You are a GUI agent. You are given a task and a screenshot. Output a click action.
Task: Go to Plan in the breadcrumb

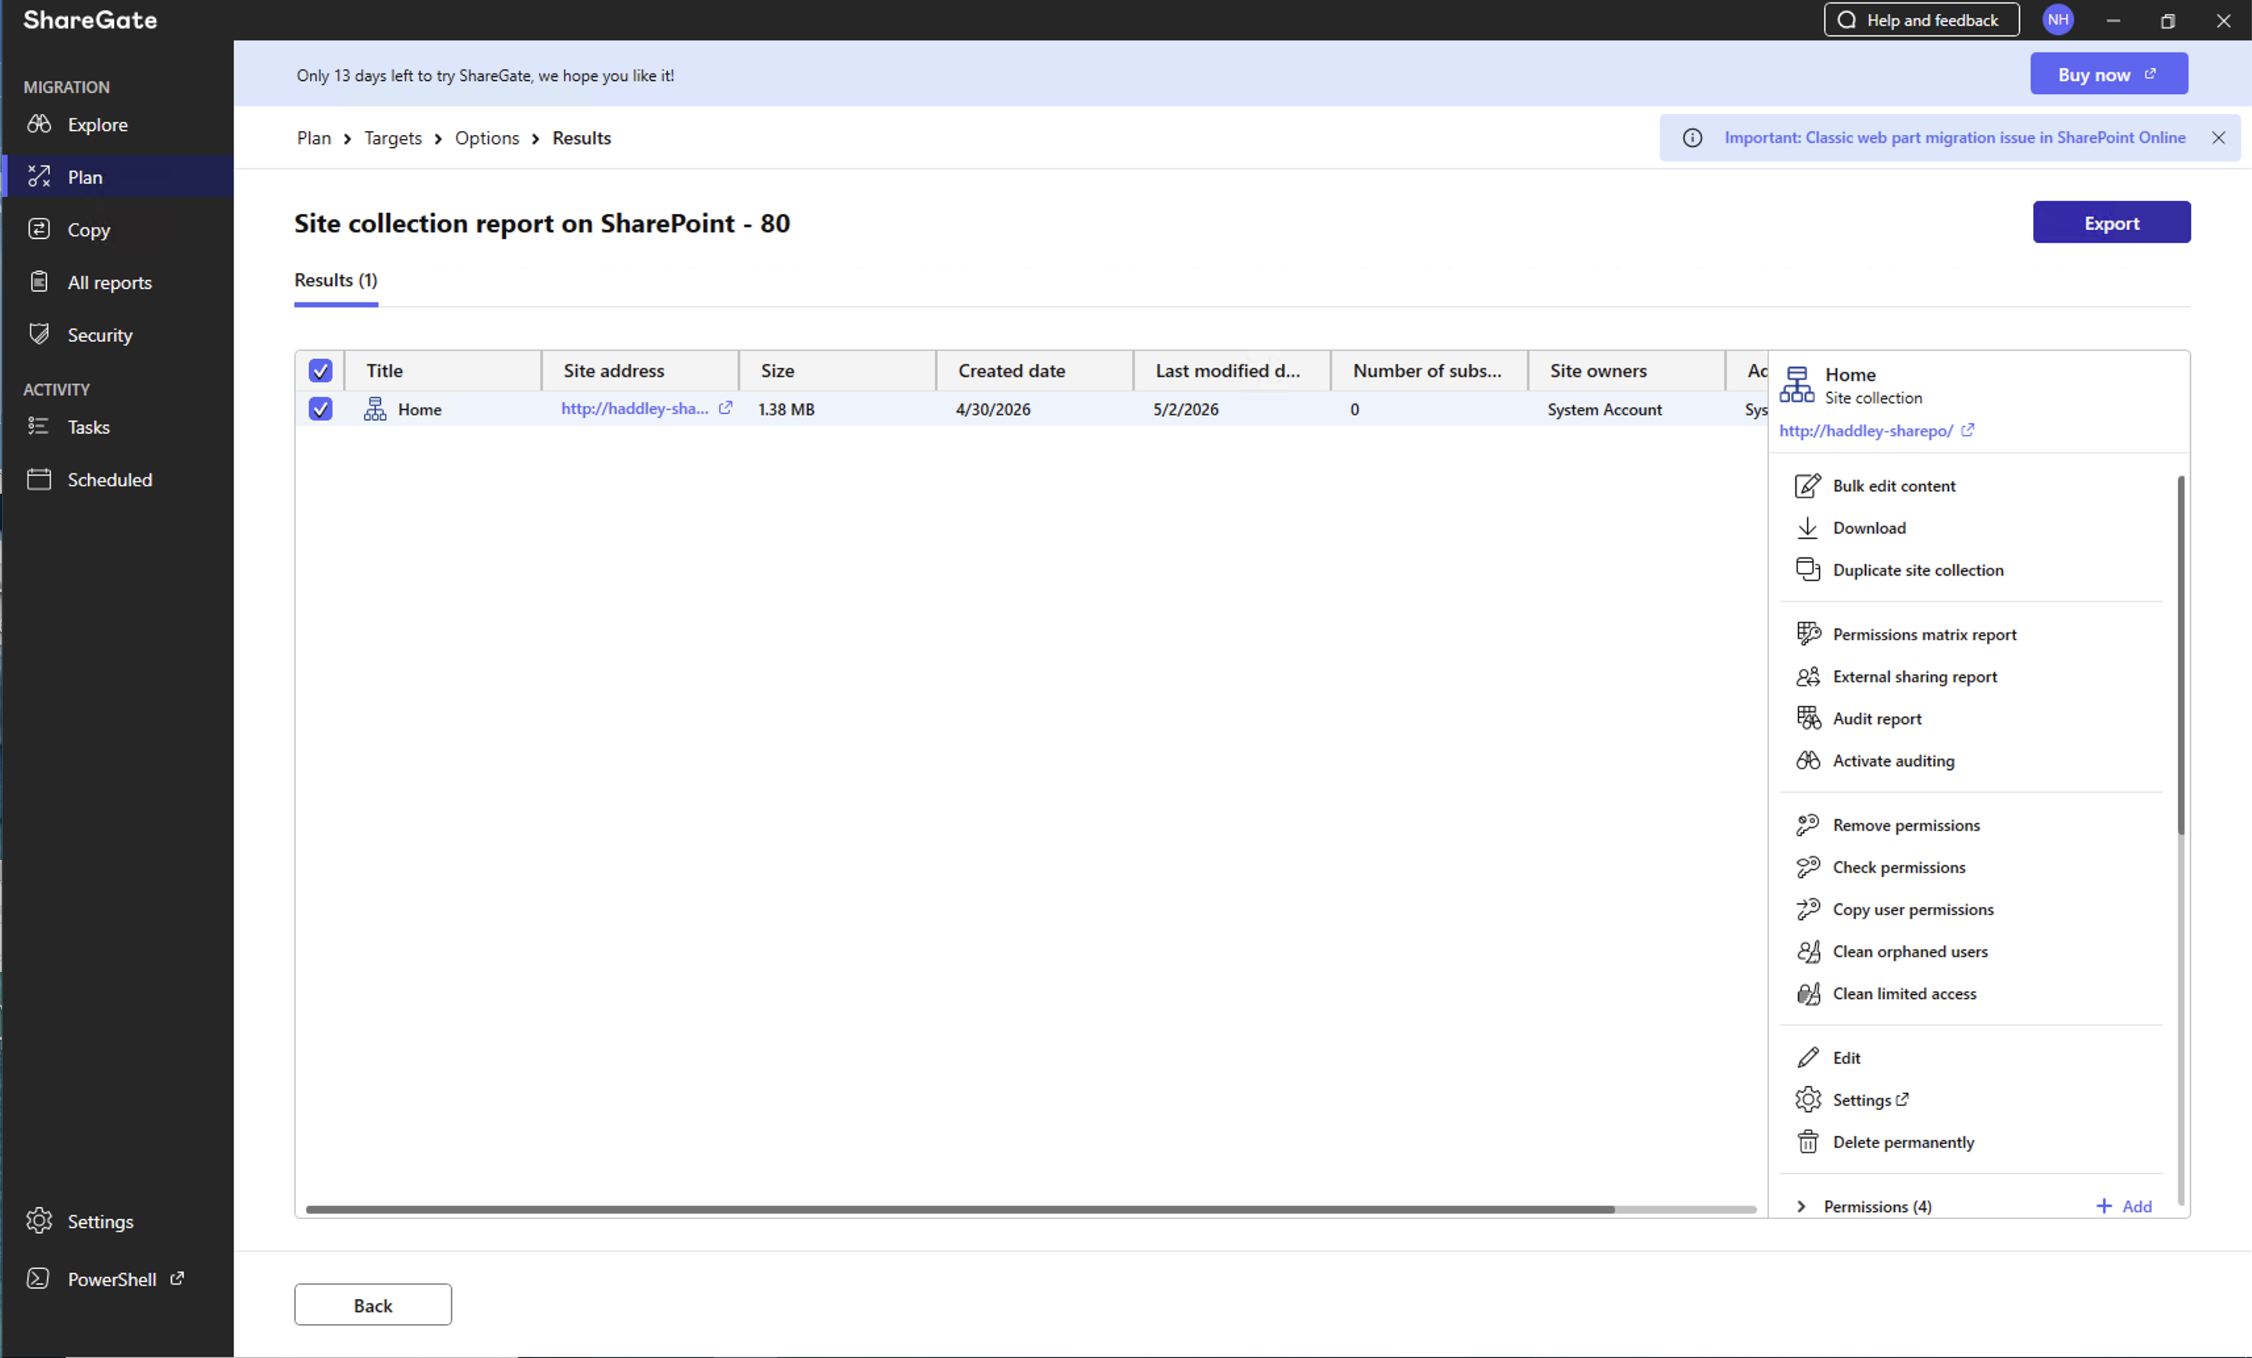point(313,138)
